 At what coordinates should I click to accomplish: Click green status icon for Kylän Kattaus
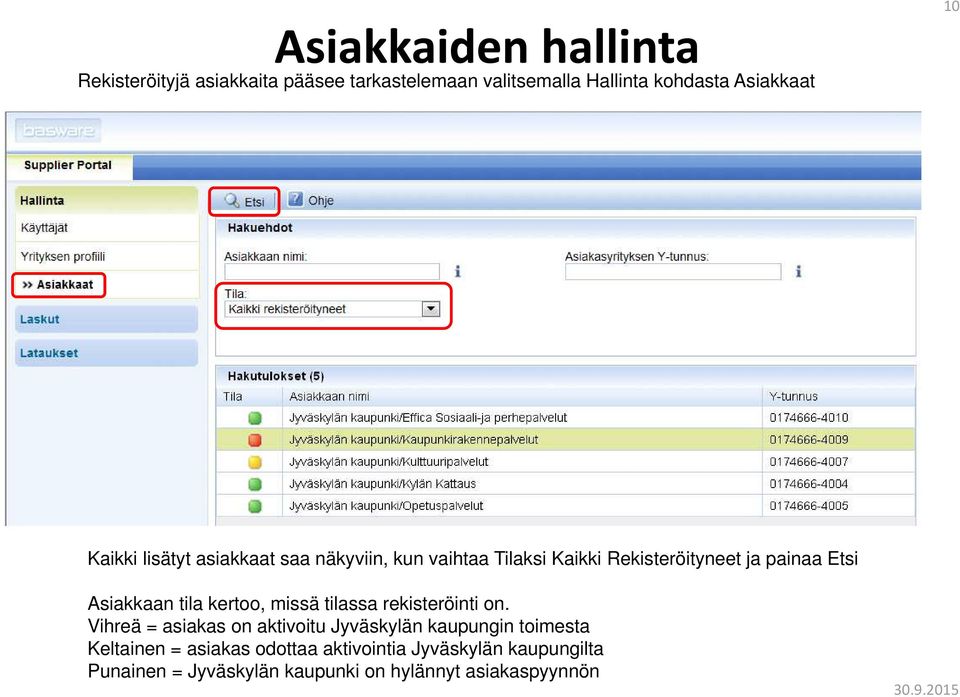click(x=255, y=484)
